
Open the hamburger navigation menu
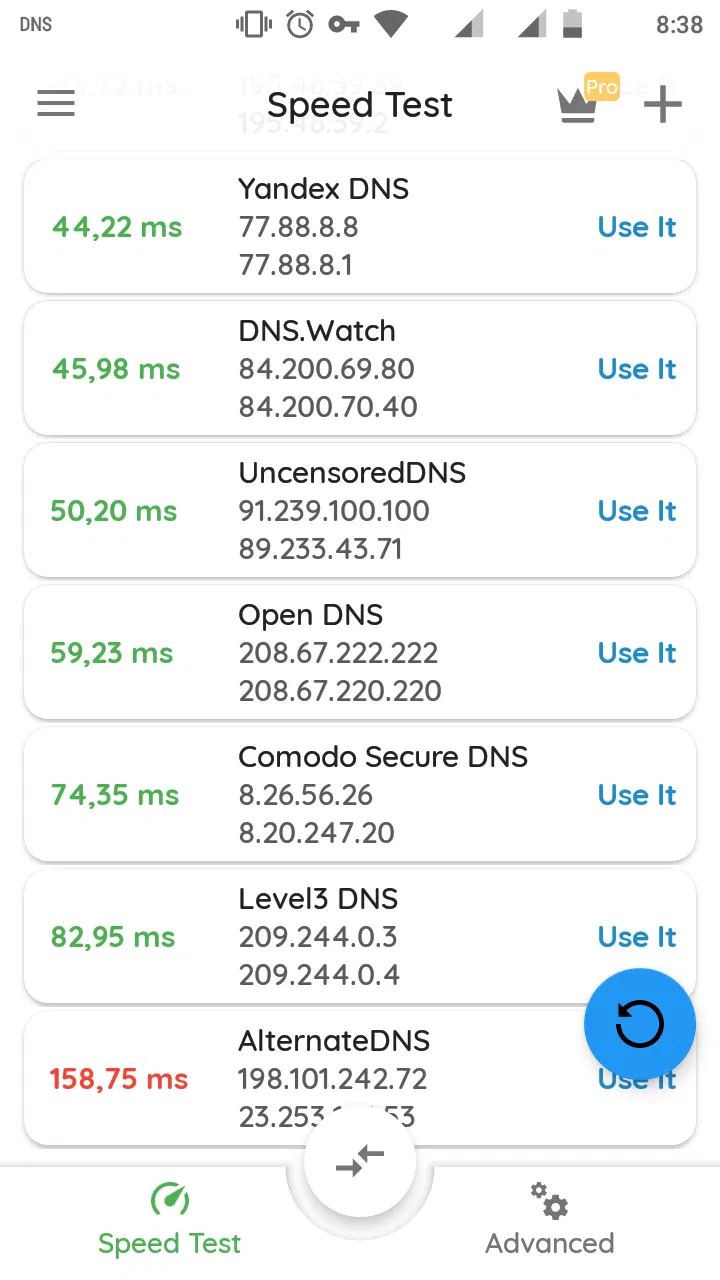(x=56, y=104)
